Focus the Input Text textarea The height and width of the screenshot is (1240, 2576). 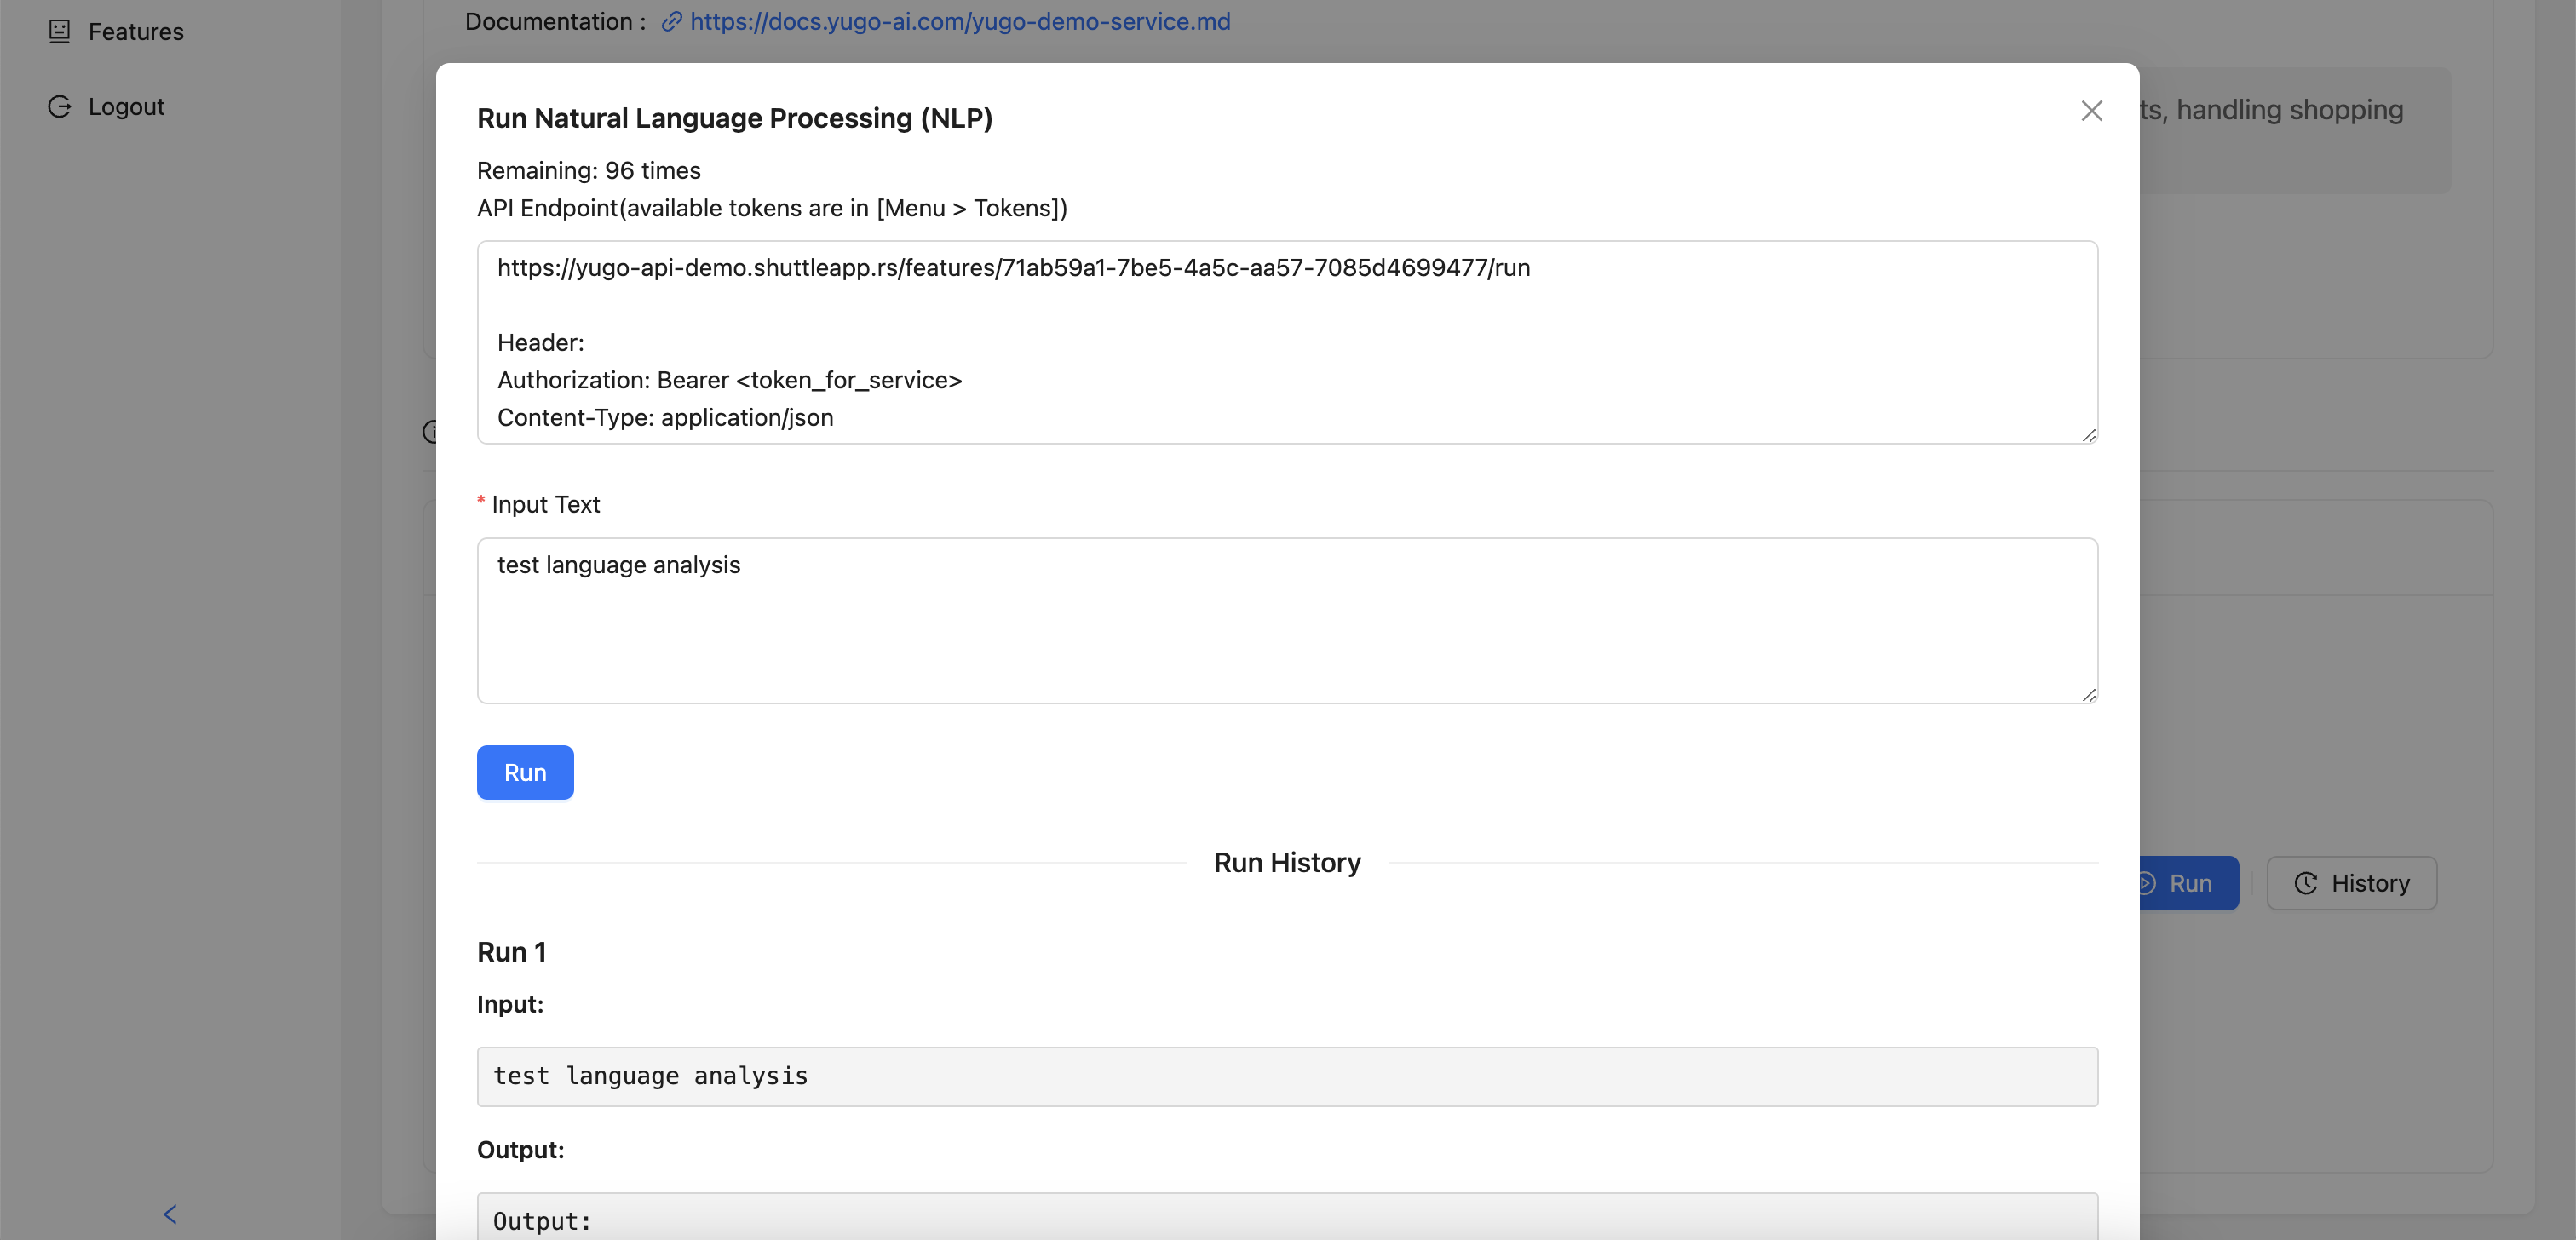pos(1286,620)
